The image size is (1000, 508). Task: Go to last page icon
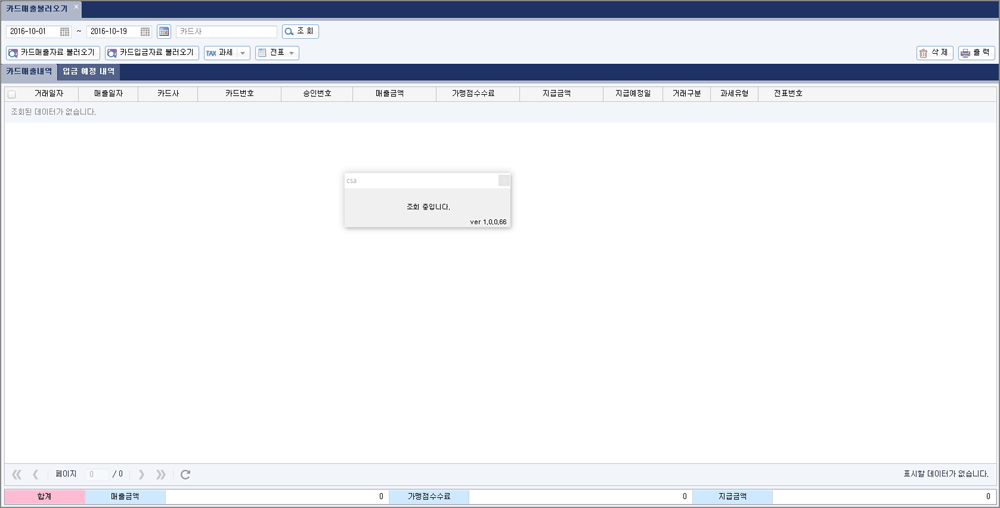tap(161, 474)
